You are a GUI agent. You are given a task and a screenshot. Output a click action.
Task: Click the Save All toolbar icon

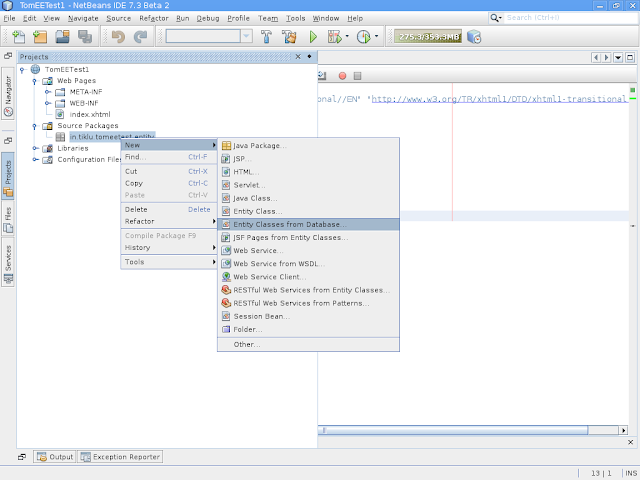coord(85,37)
